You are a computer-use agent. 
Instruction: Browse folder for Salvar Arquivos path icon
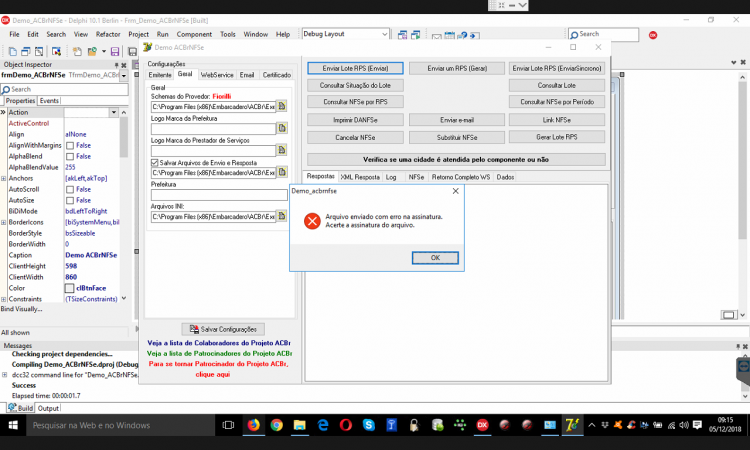pos(282,172)
